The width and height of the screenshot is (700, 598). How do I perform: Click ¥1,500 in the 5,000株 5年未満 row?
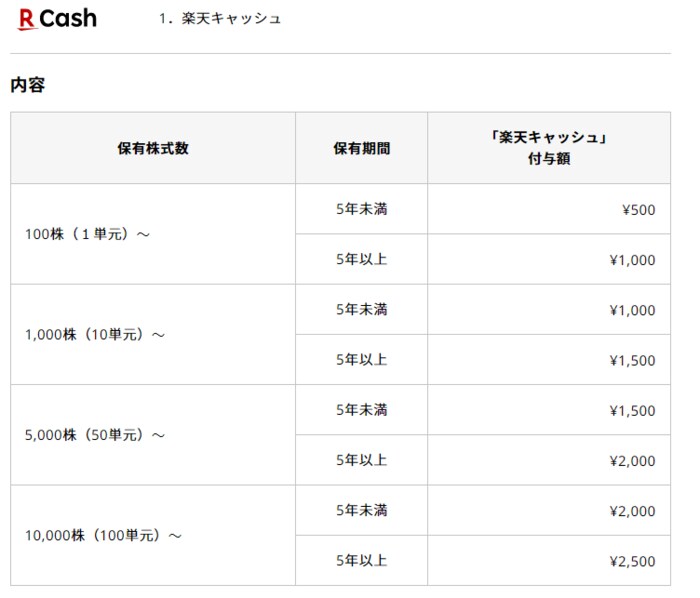click(x=632, y=411)
